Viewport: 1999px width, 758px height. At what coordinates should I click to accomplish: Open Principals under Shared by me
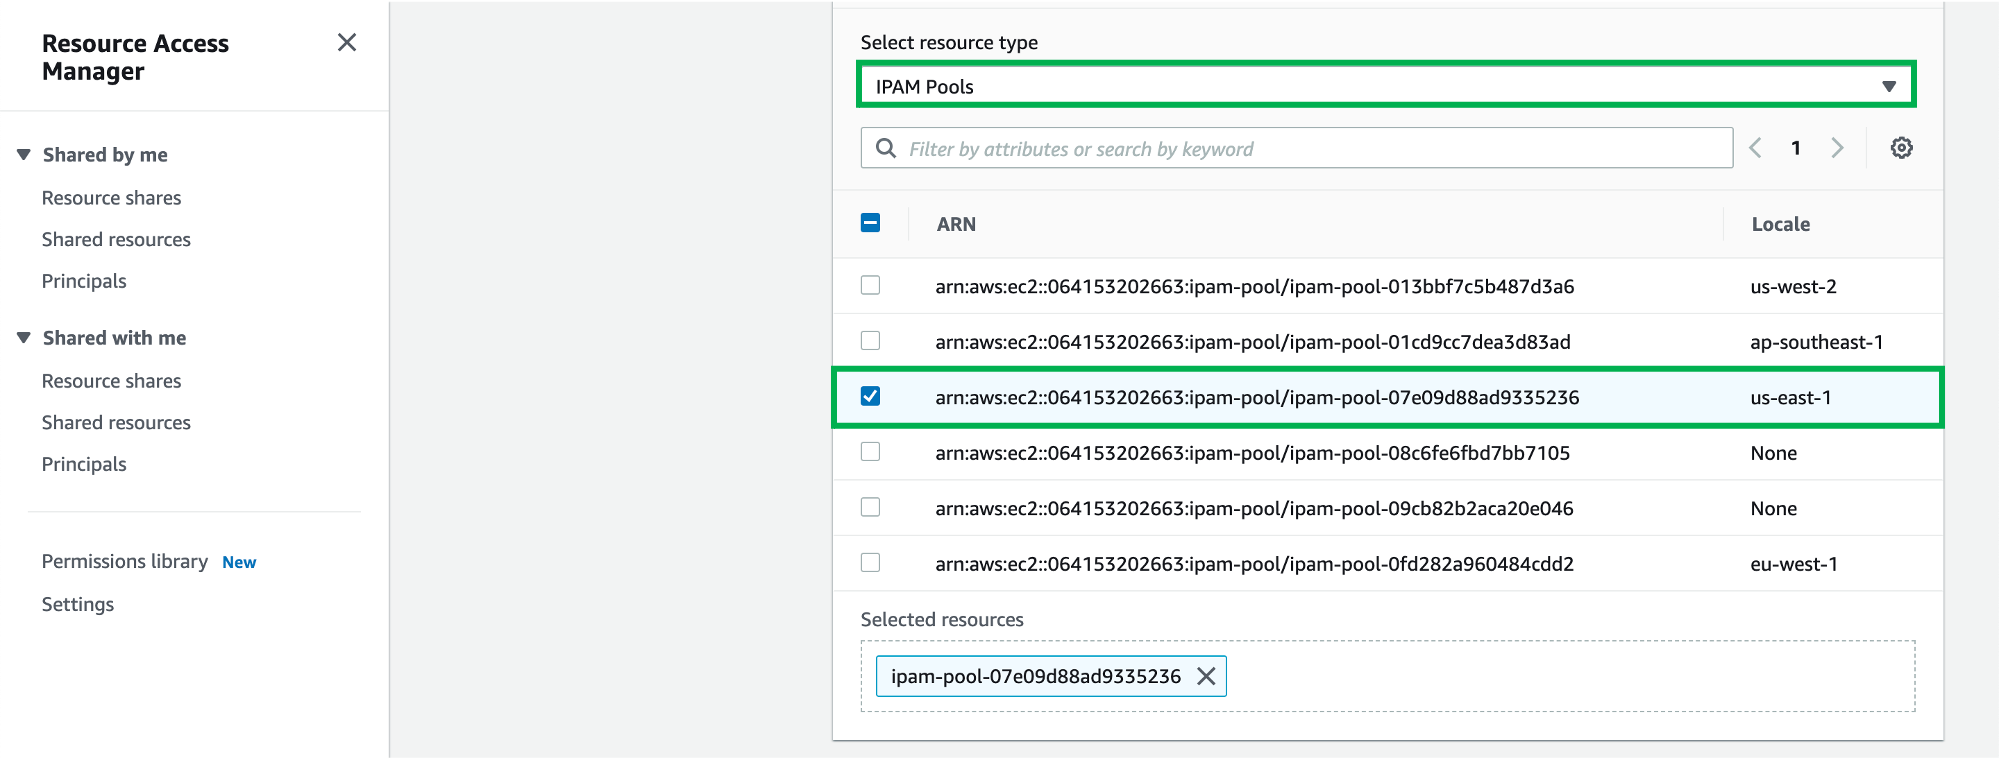pyautogui.click(x=84, y=281)
